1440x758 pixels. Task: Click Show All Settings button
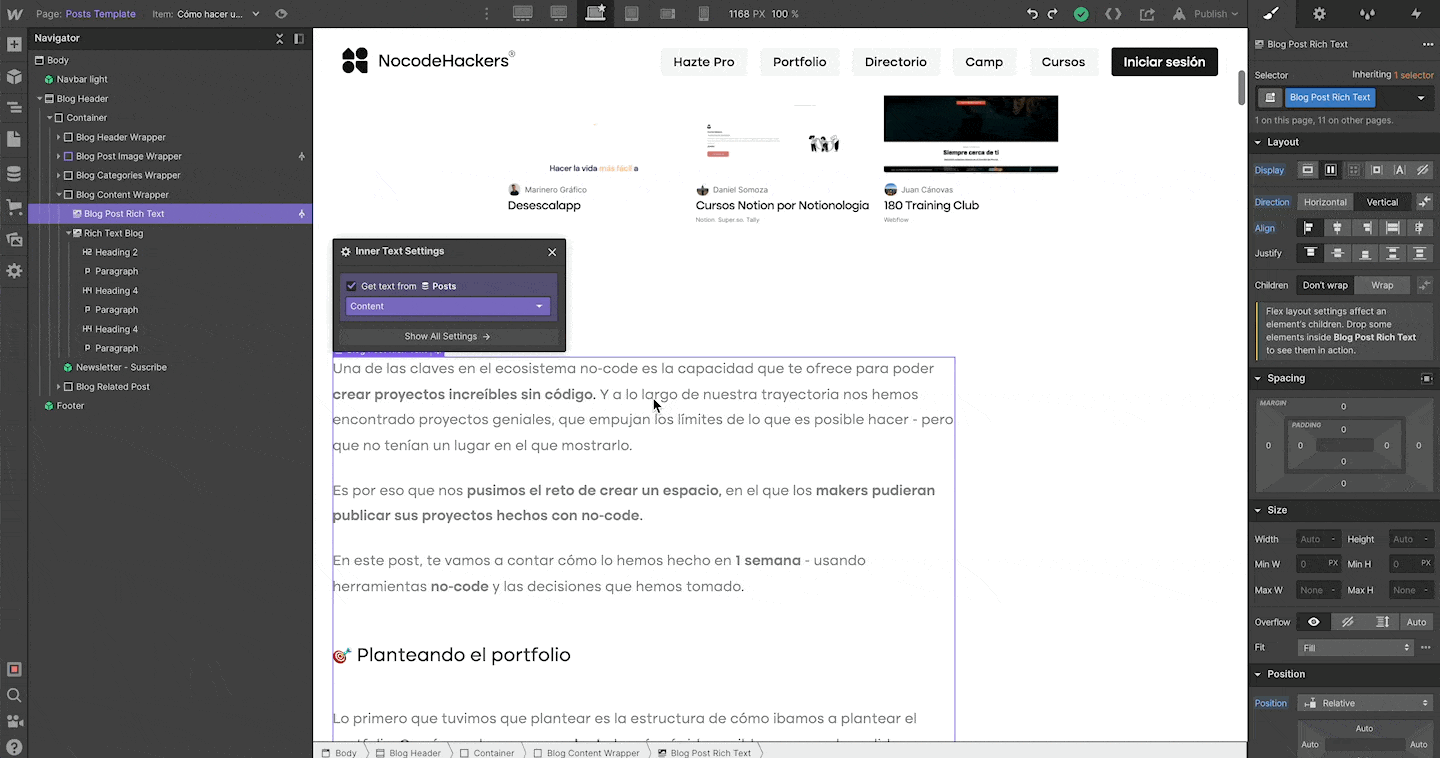click(x=447, y=336)
